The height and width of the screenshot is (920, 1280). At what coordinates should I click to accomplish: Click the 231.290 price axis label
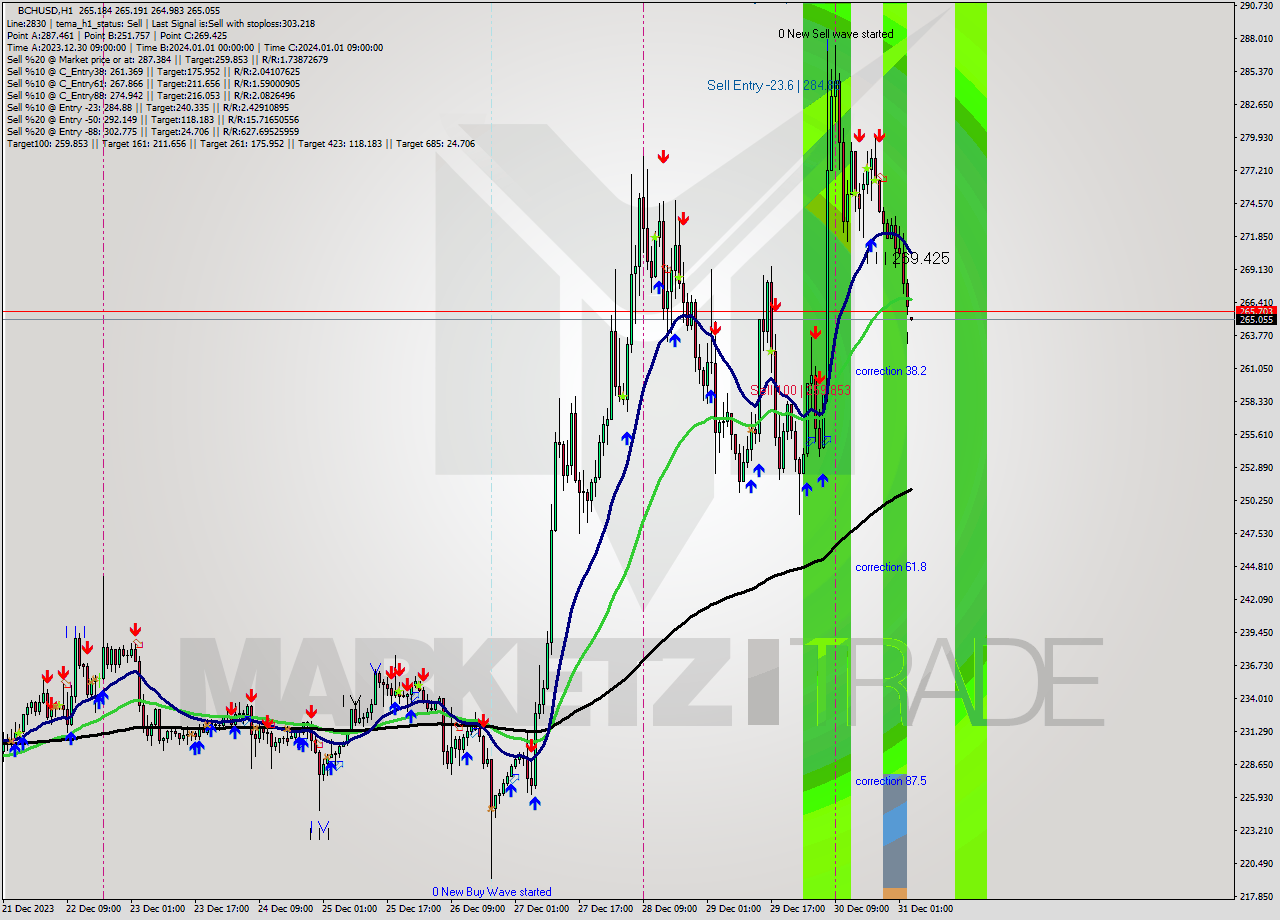tap(1256, 731)
